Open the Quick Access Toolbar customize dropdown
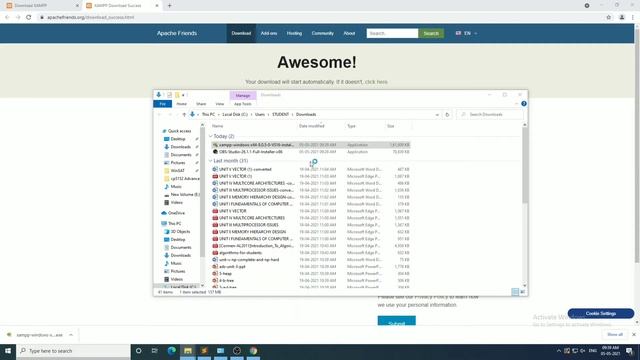640x360 pixels. click(x=183, y=95)
